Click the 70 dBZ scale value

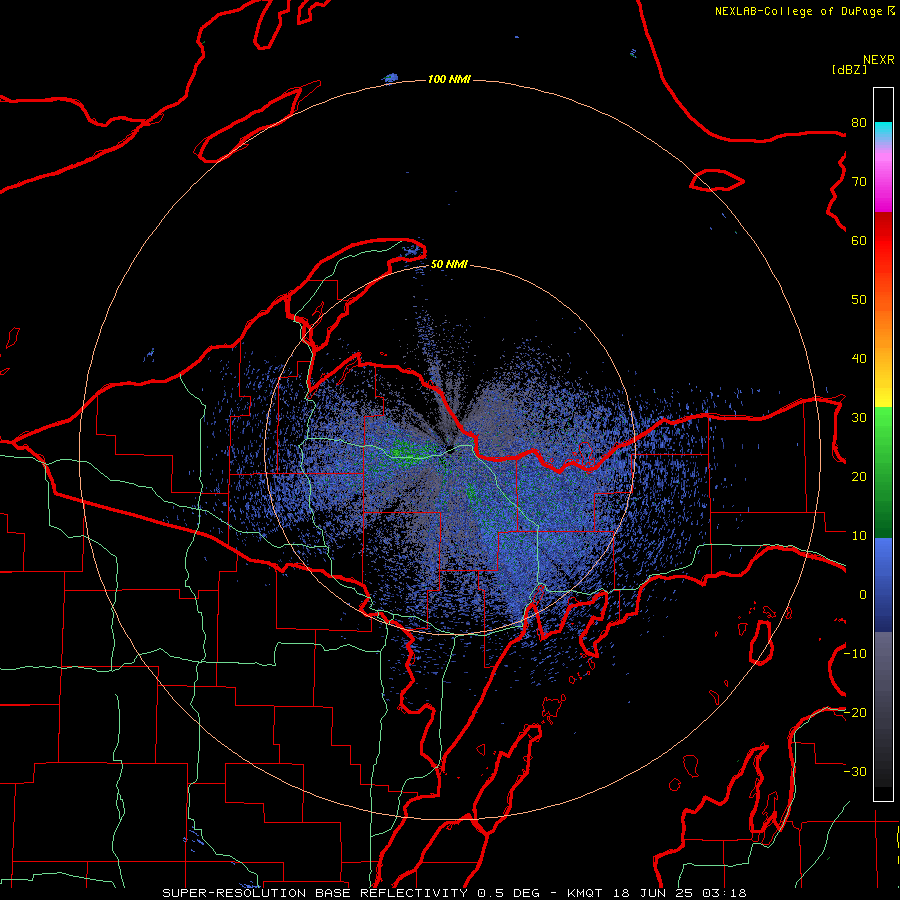pos(859,182)
